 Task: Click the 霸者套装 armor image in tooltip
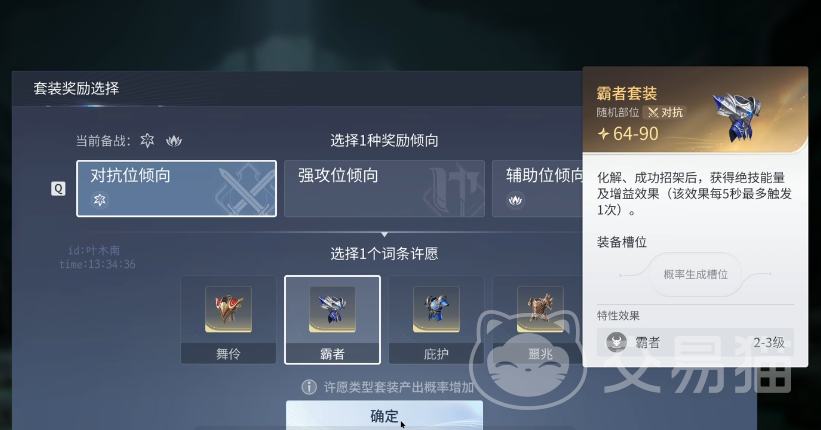(x=738, y=117)
